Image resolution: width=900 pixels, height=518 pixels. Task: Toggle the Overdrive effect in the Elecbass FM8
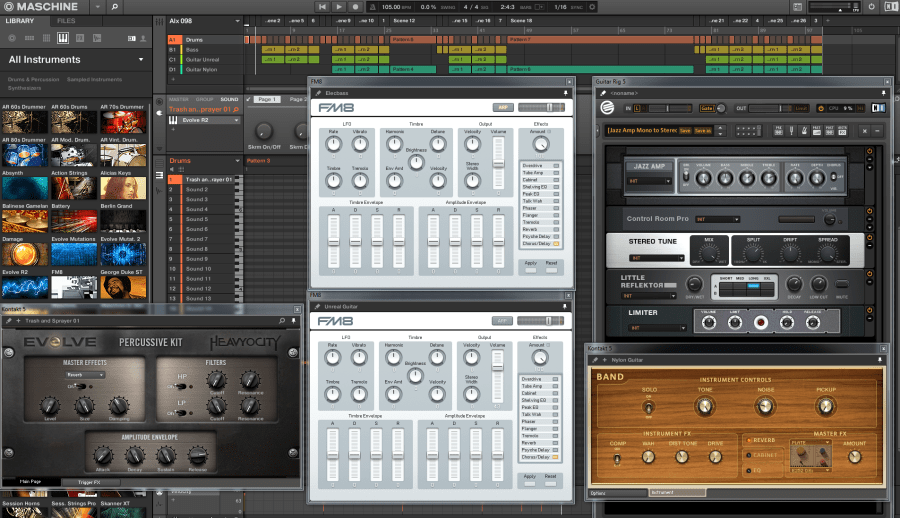coord(557,165)
